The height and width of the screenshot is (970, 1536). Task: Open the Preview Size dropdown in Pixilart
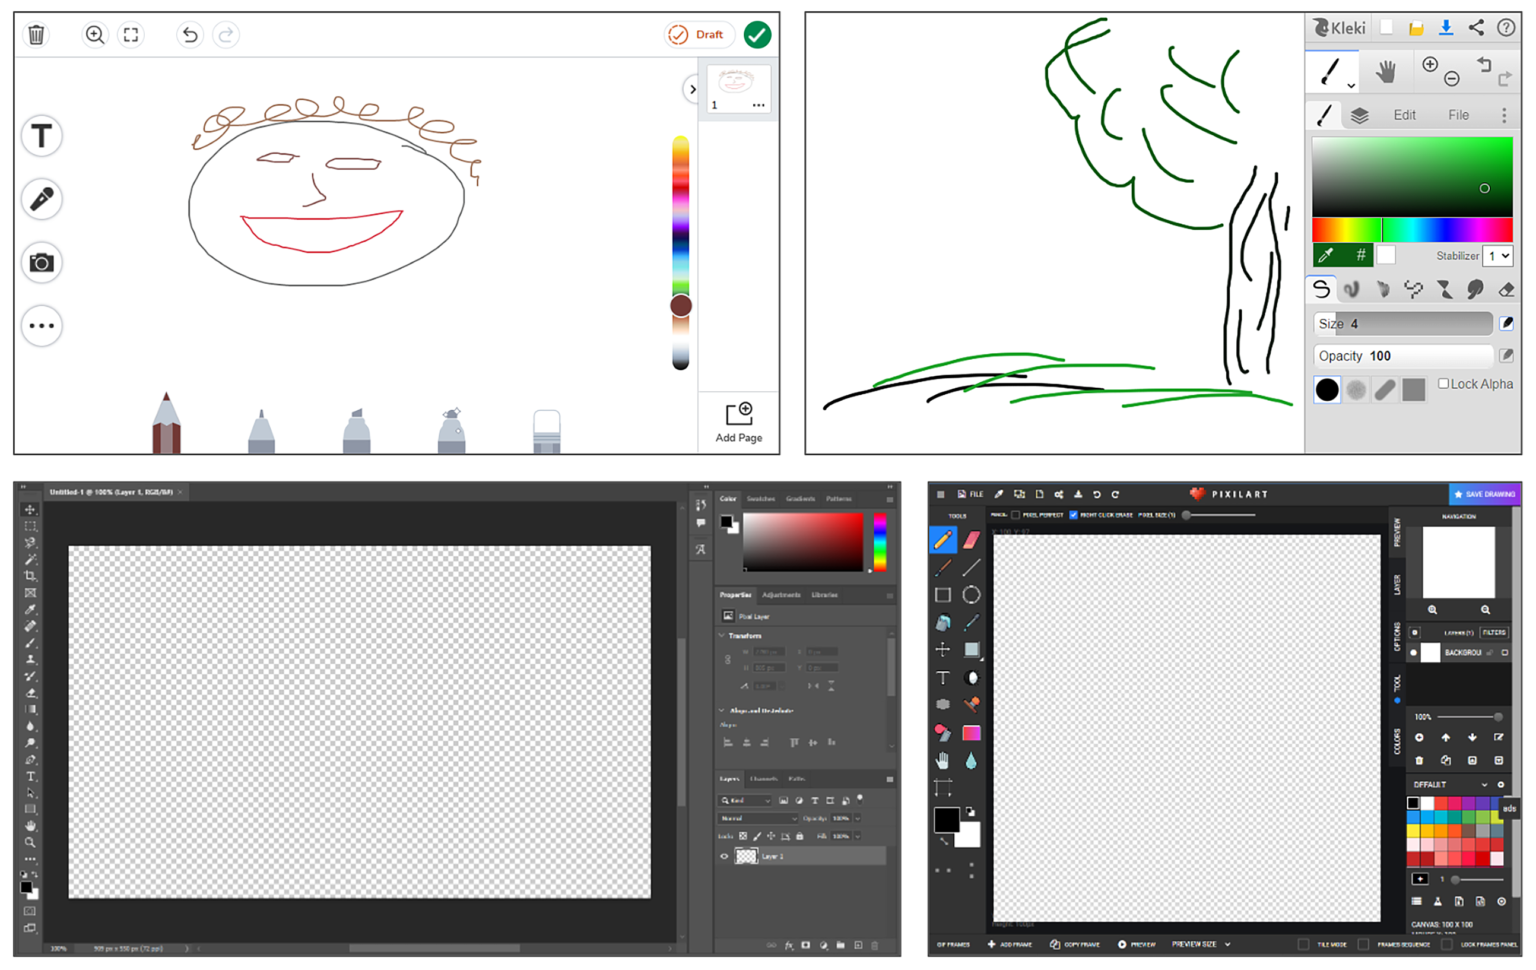[x=1200, y=944]
